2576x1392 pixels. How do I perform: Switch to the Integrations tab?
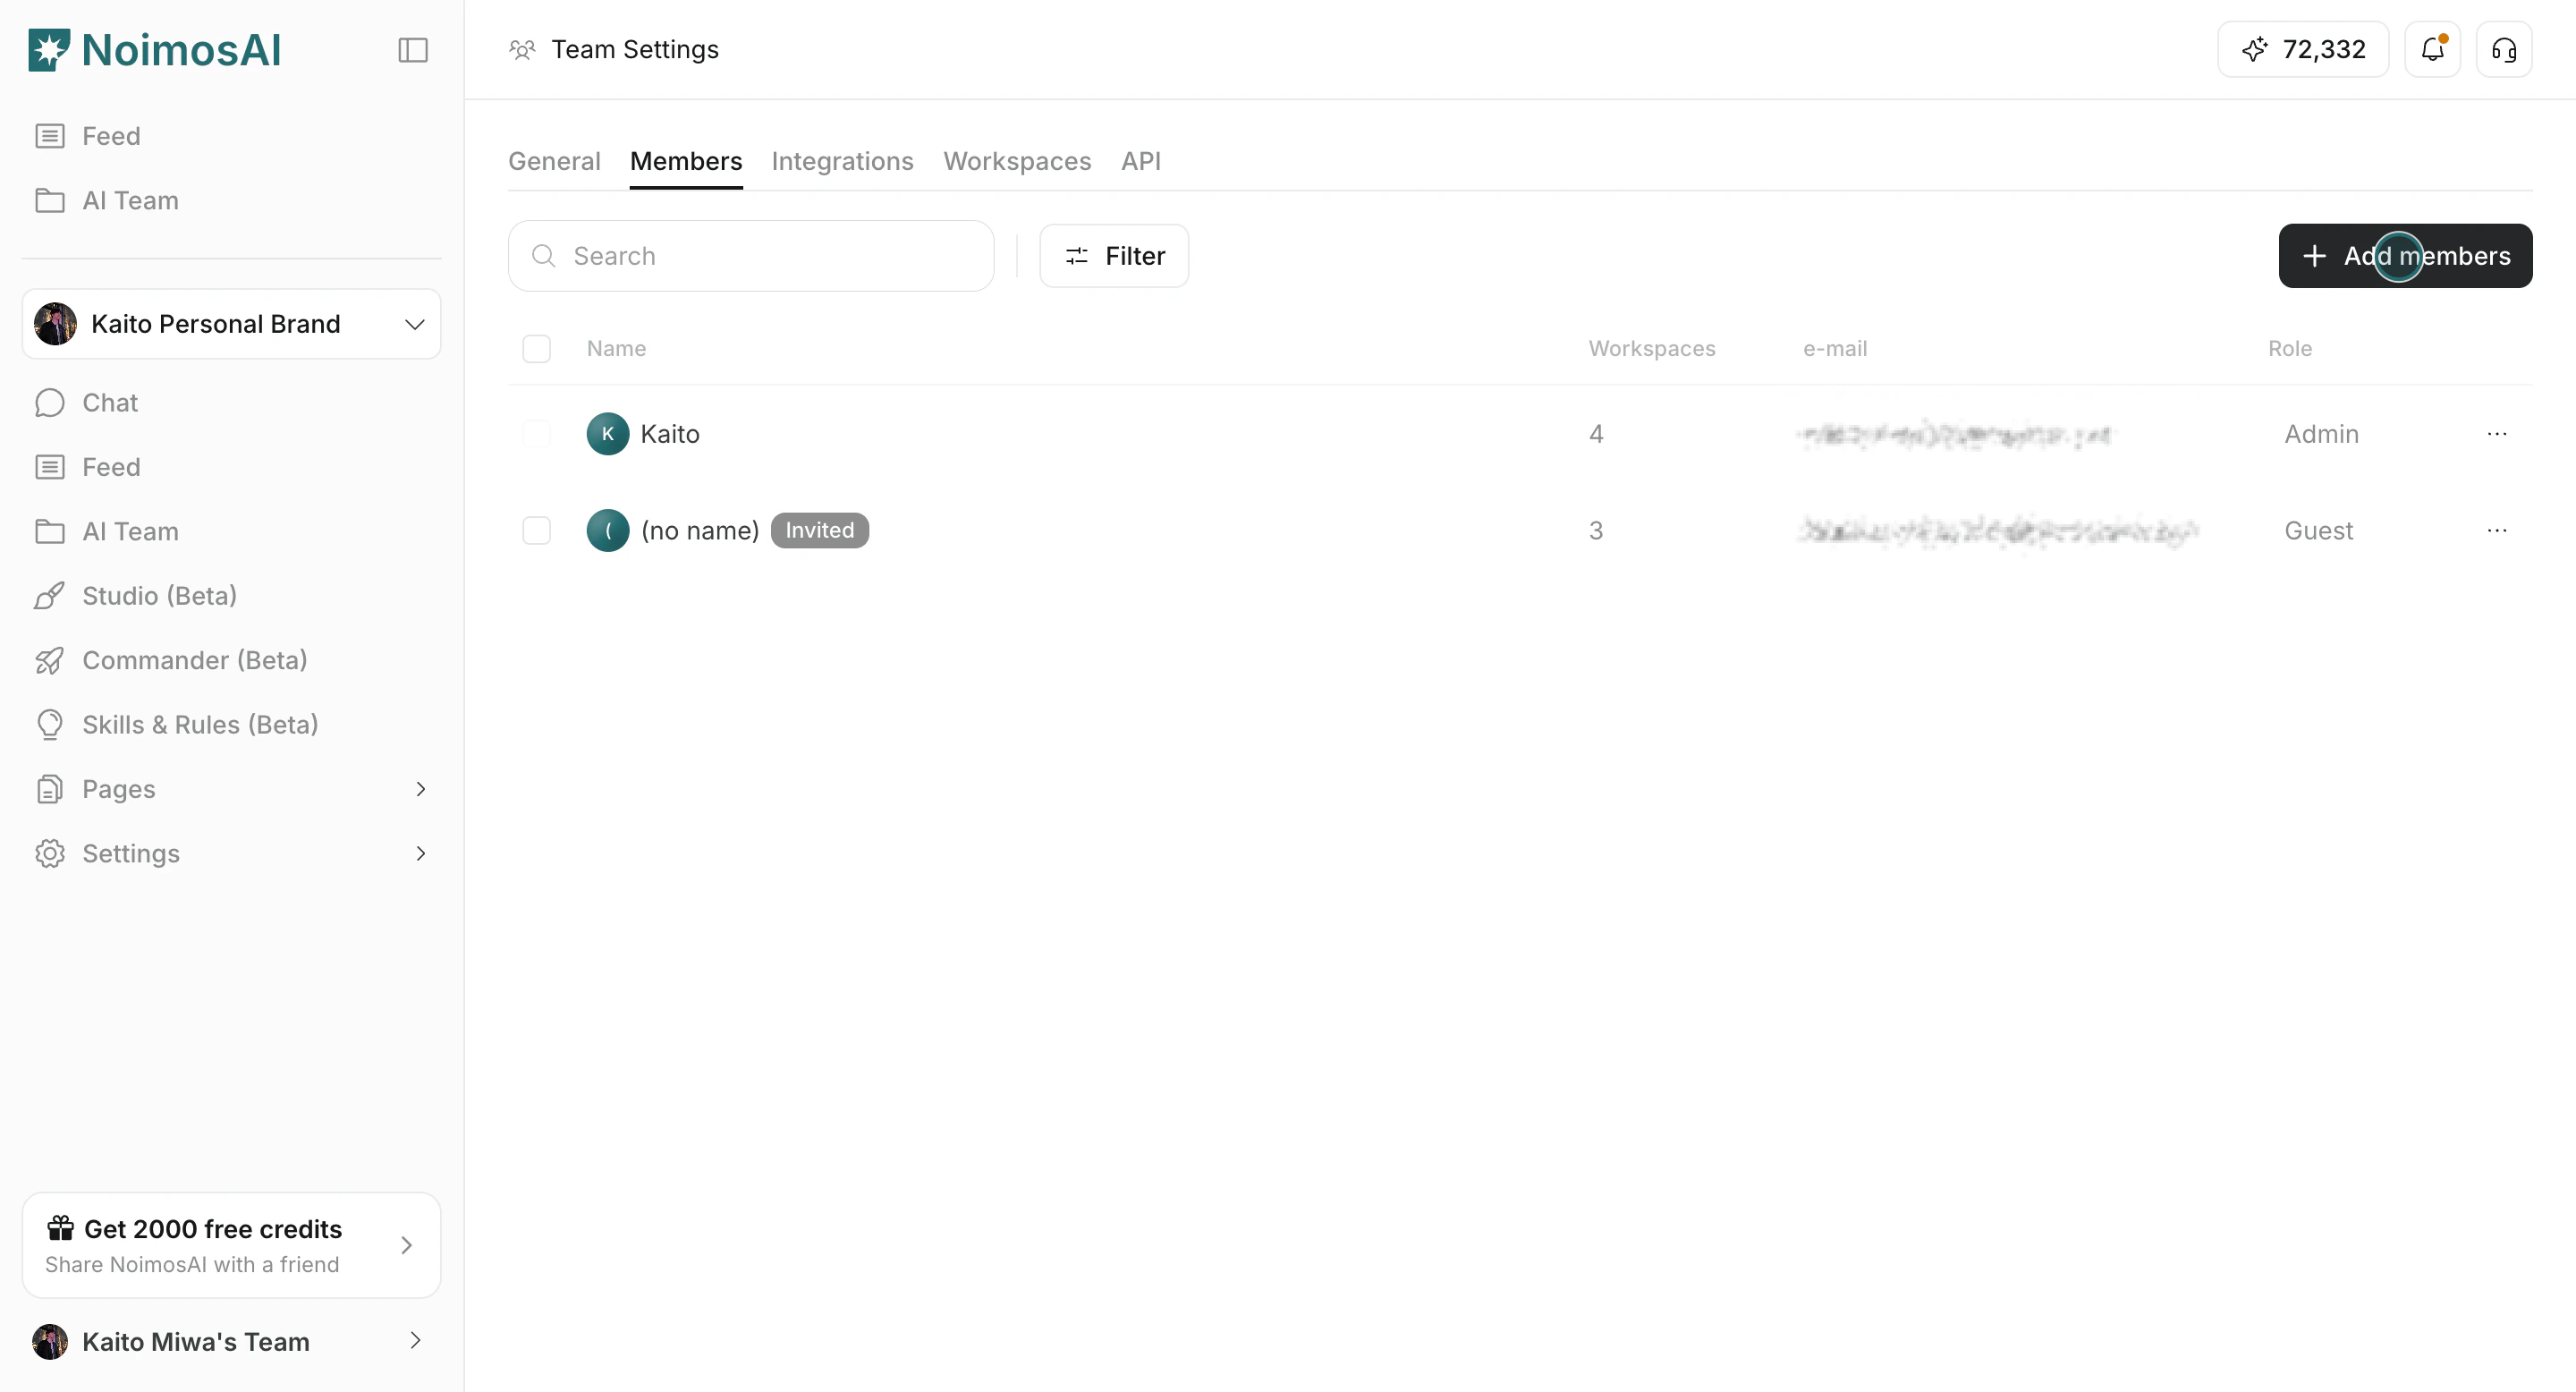pos(842,161)
